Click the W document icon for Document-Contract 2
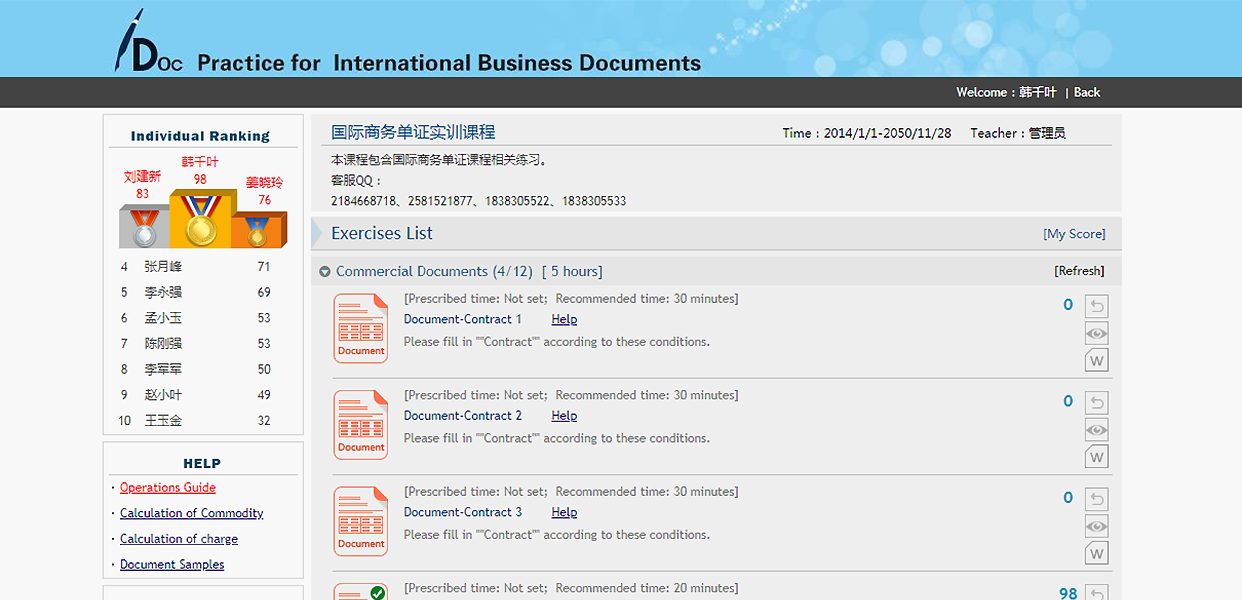This screenshot has height=600, width=1242. 1097,457
